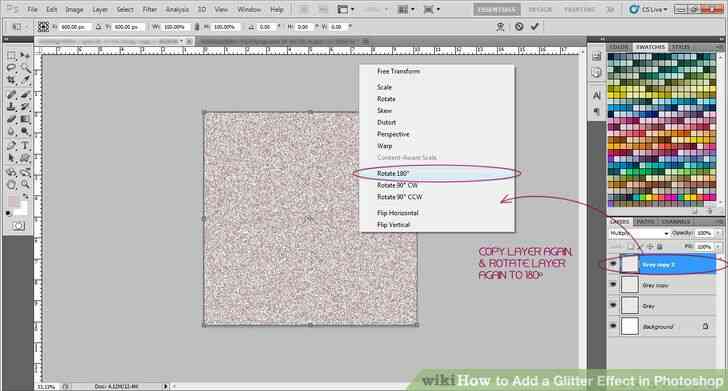This screenshot has height=391, width=728.
Task: Select the Zoom tool
Action: pos(25,184)
